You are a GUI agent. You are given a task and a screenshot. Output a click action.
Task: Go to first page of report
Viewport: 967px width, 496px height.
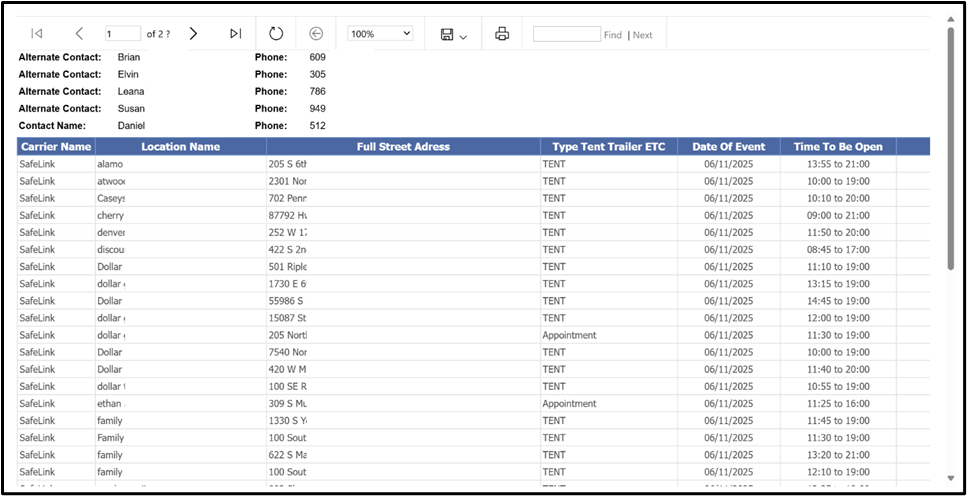coord(37,34)
